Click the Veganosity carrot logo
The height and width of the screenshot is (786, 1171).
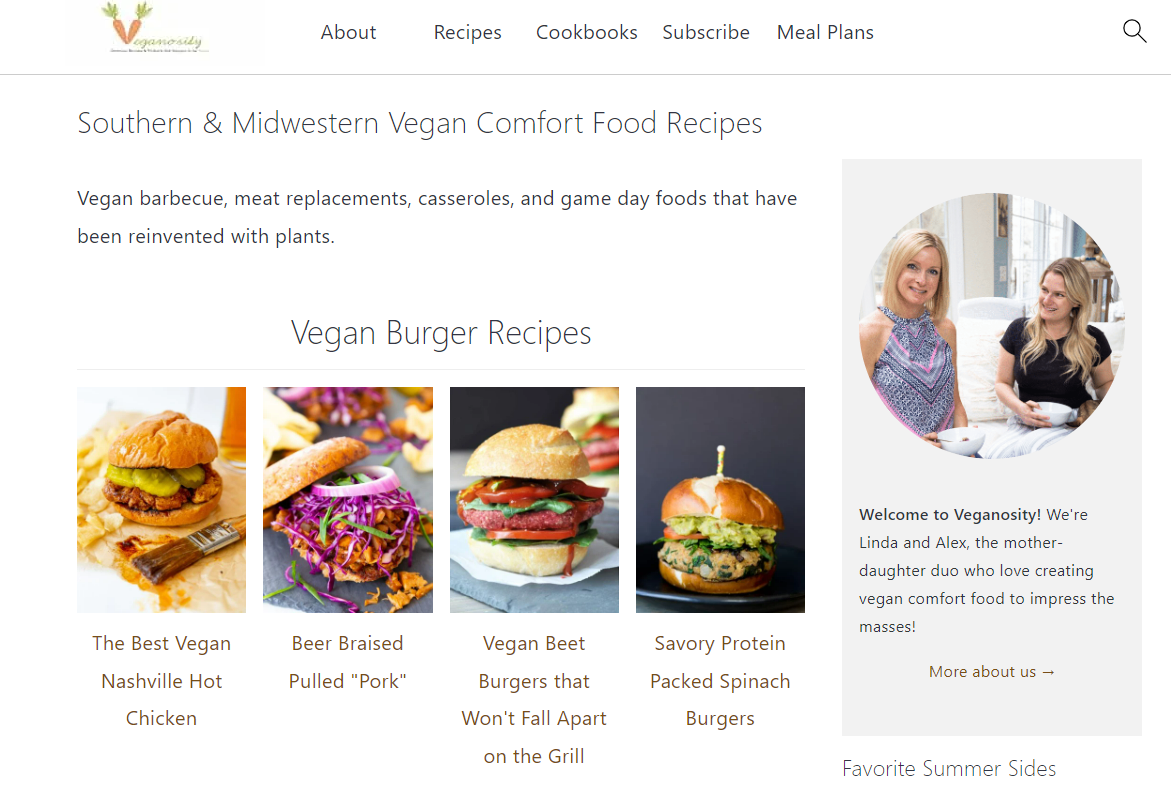(x=155, y=28)
